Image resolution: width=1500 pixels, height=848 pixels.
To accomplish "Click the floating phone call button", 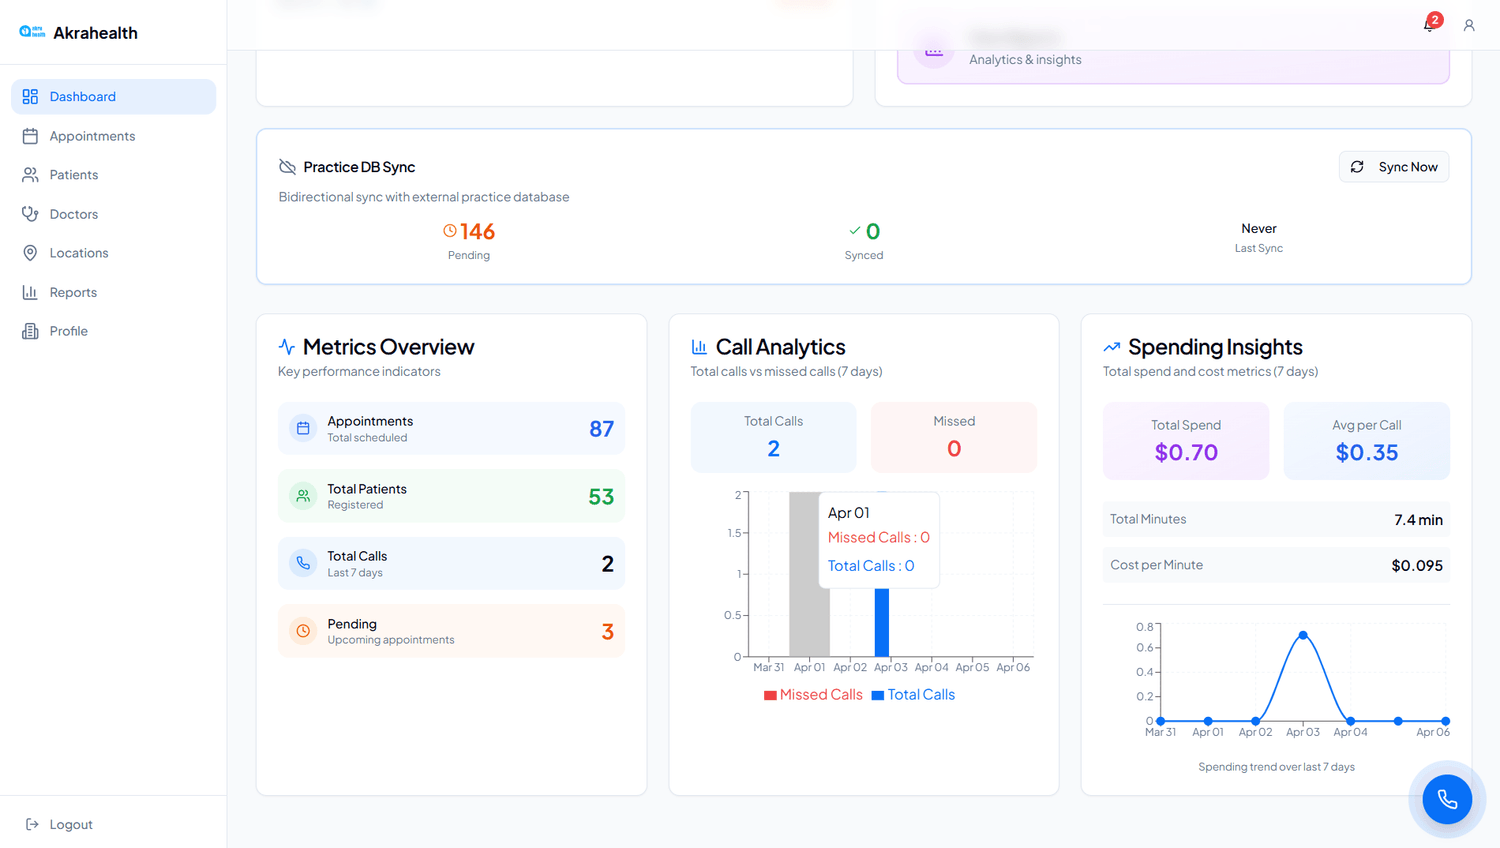I will [1447, 799].
